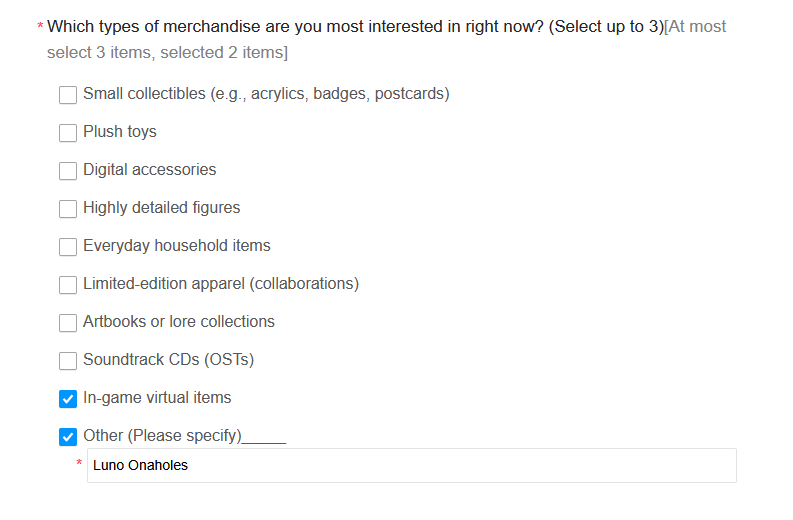
Task: Enable the Everyday household items checkbox
Action: (68, 247)
